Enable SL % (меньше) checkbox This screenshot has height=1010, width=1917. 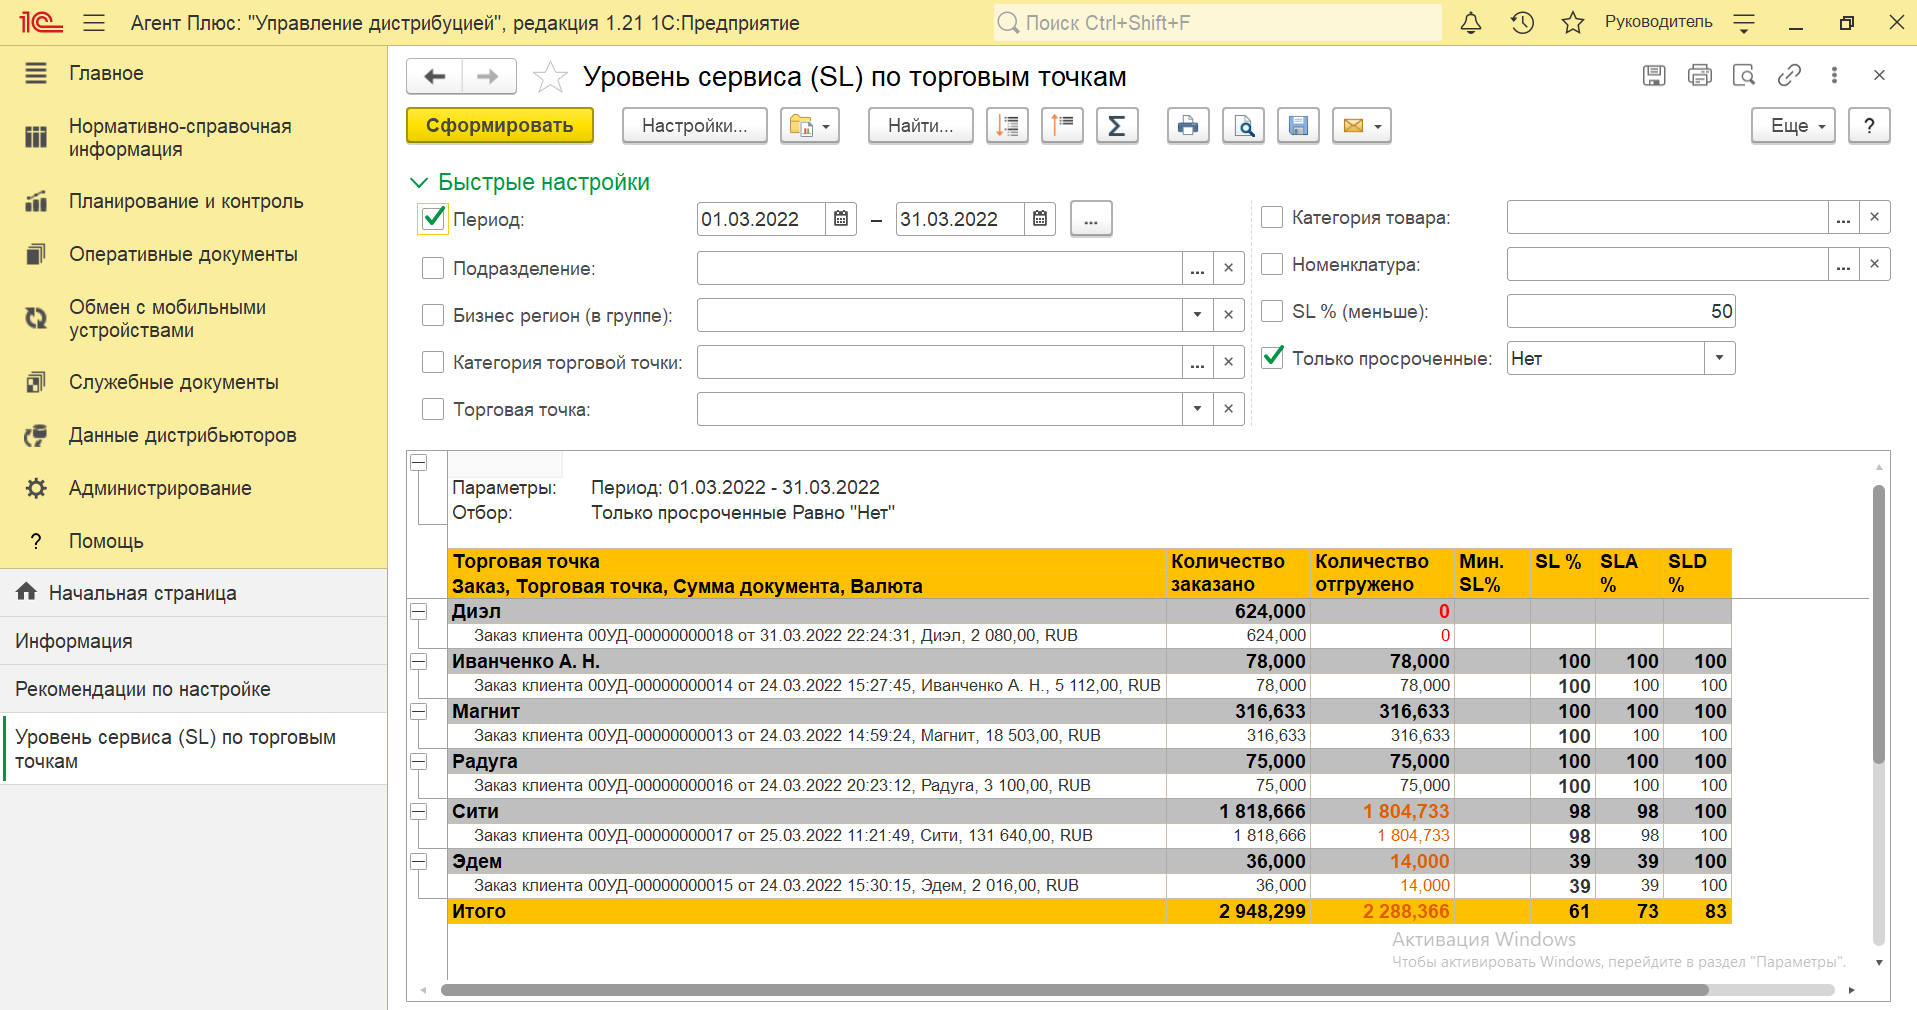click(1272, 311)
